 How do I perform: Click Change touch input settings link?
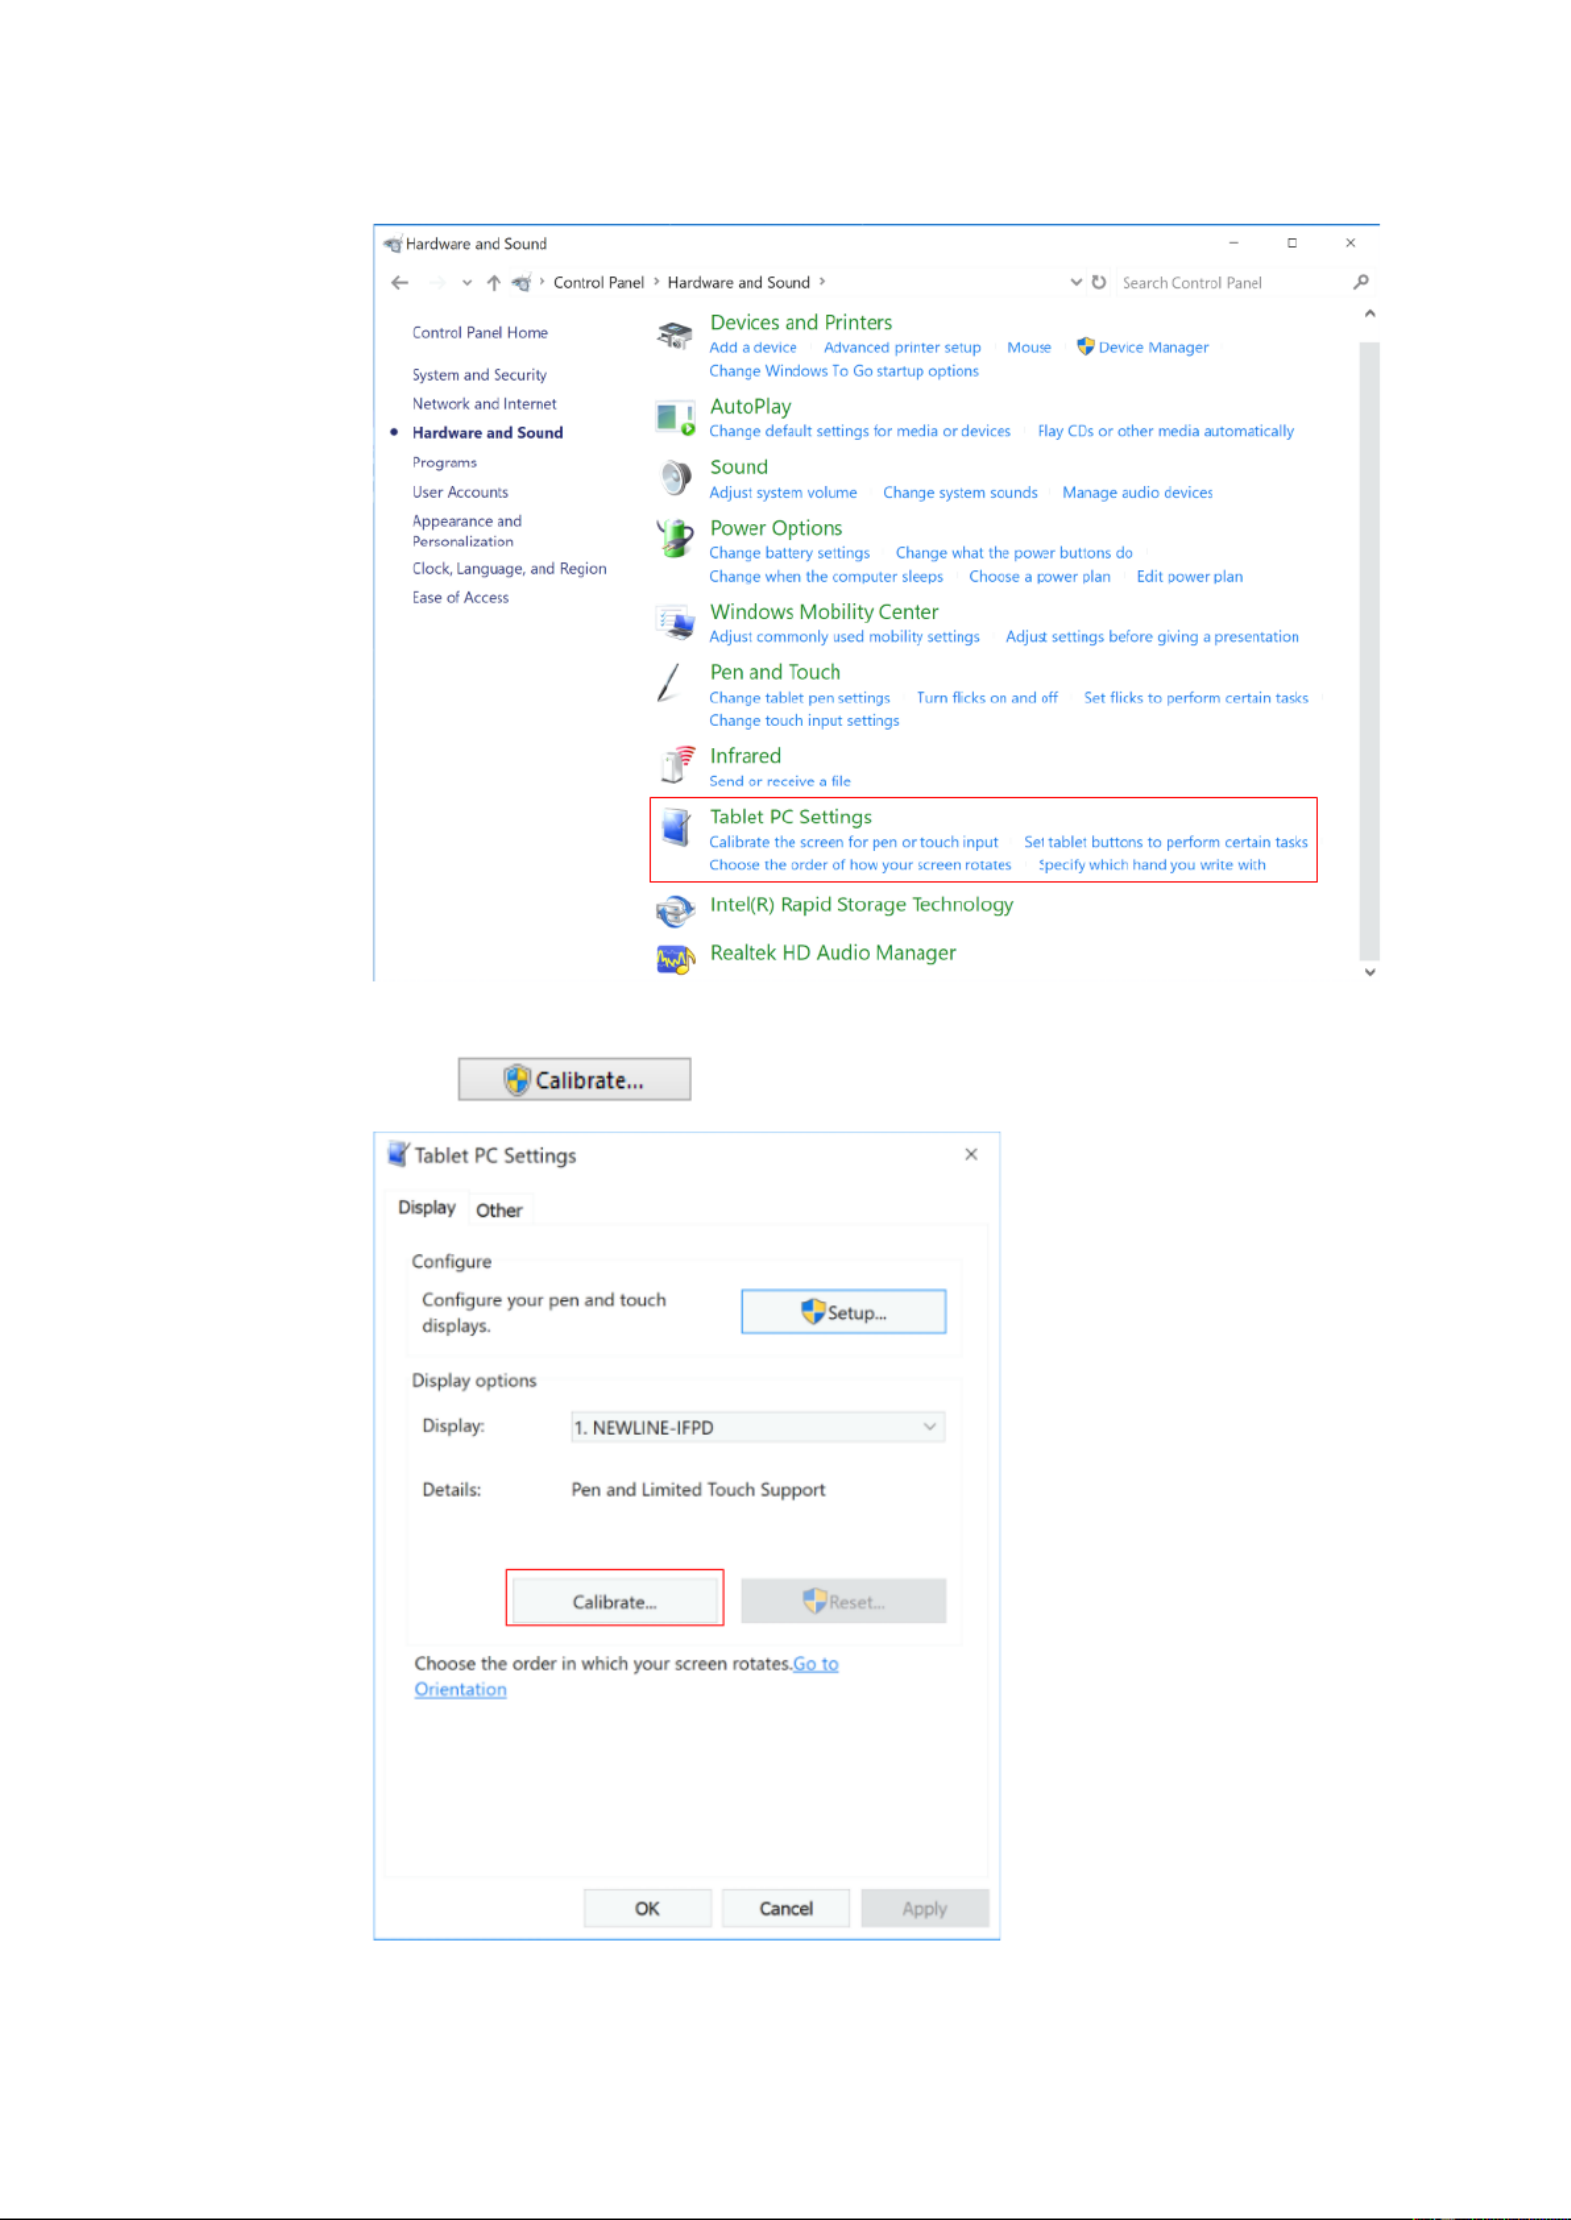click(x=804, y=720)
